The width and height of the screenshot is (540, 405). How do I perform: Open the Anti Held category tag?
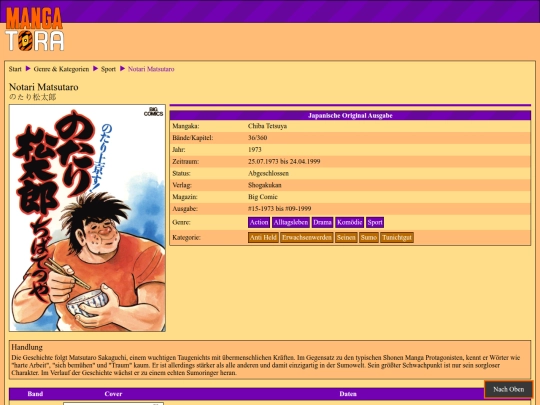click(x=263, y=238)
